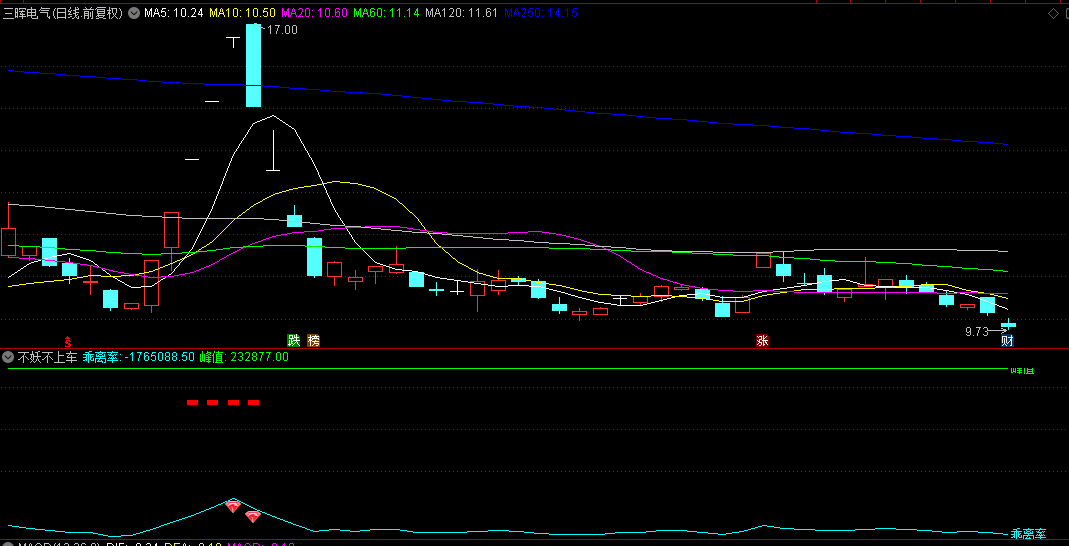
Task: Click the lower red diamond right of peak
Action: tap(253, 517)
